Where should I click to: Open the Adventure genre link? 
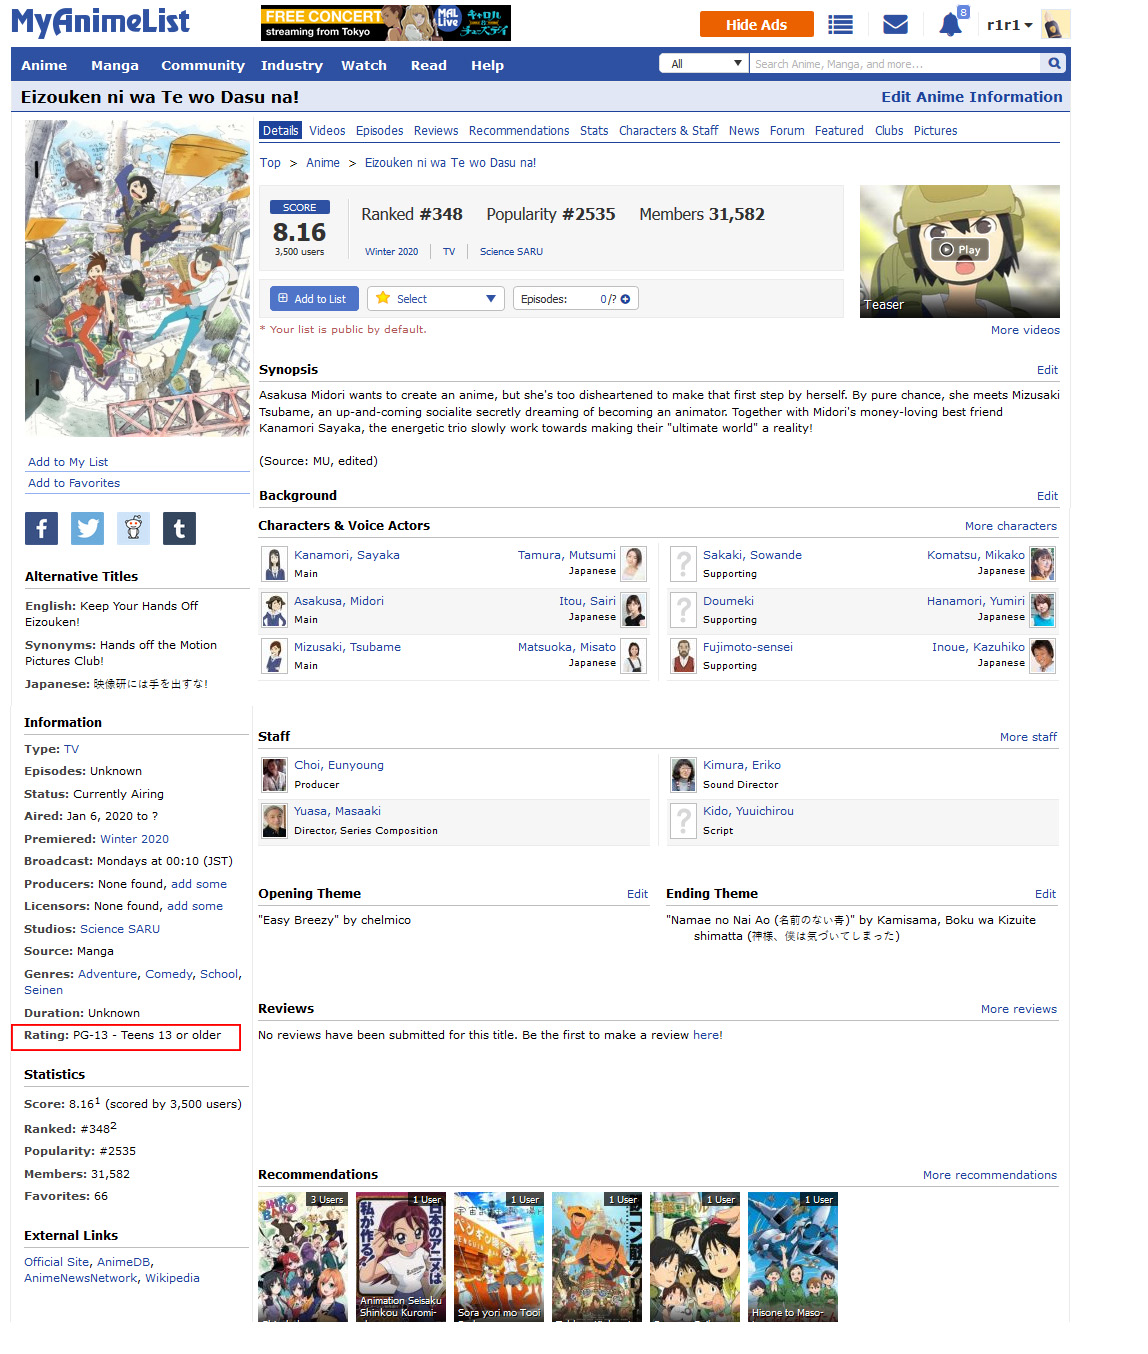coord(108,974)
